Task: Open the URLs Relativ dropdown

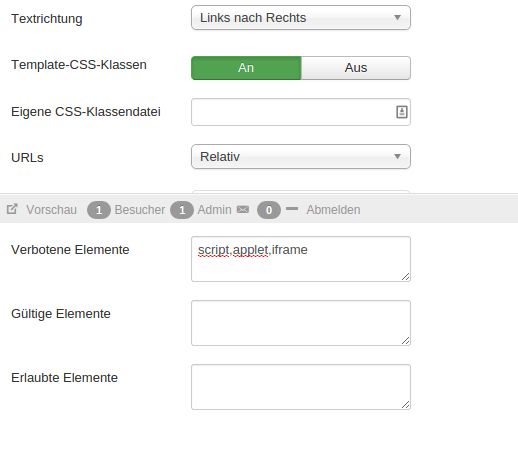Action: (301, 157)
